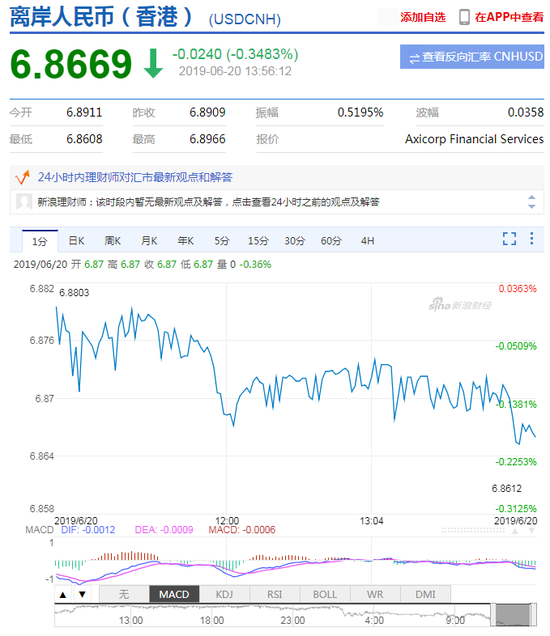The height and width of the screenshot is (636, 550).
Task: Click the 6.8612 low label on chart
Action: [507, 488]
